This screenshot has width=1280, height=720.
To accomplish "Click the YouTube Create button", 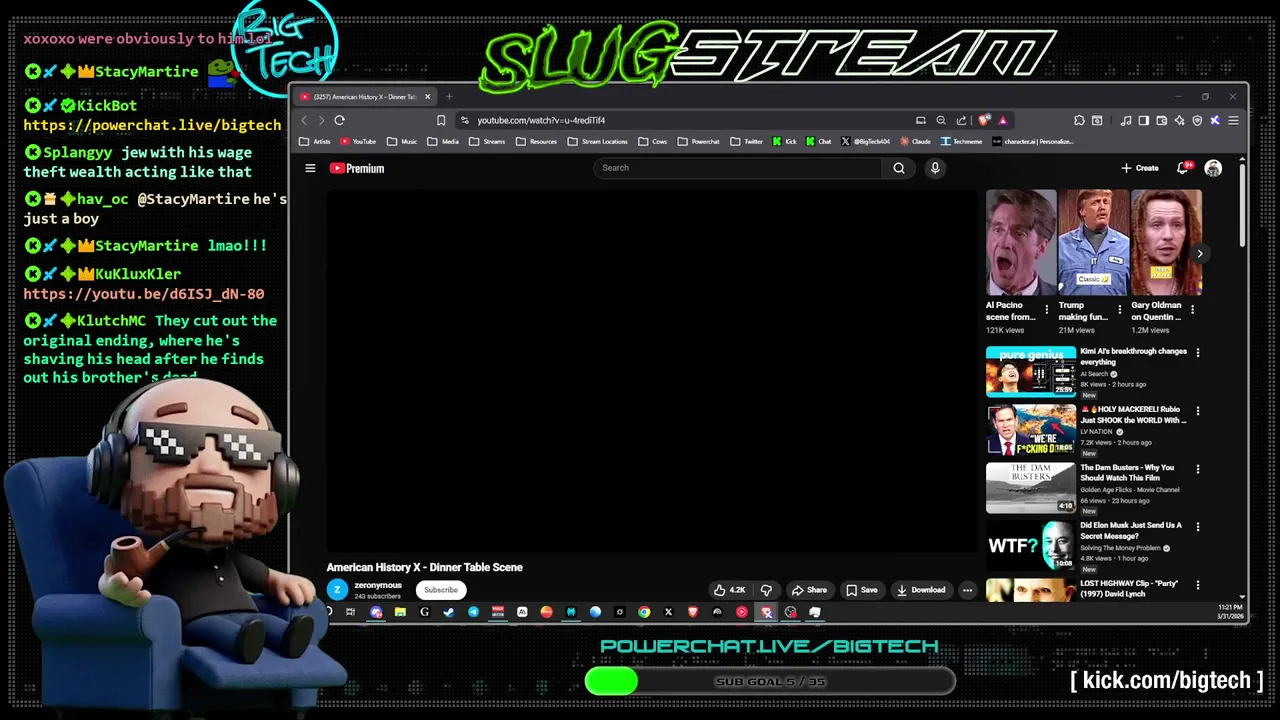I will [1140, 168].
